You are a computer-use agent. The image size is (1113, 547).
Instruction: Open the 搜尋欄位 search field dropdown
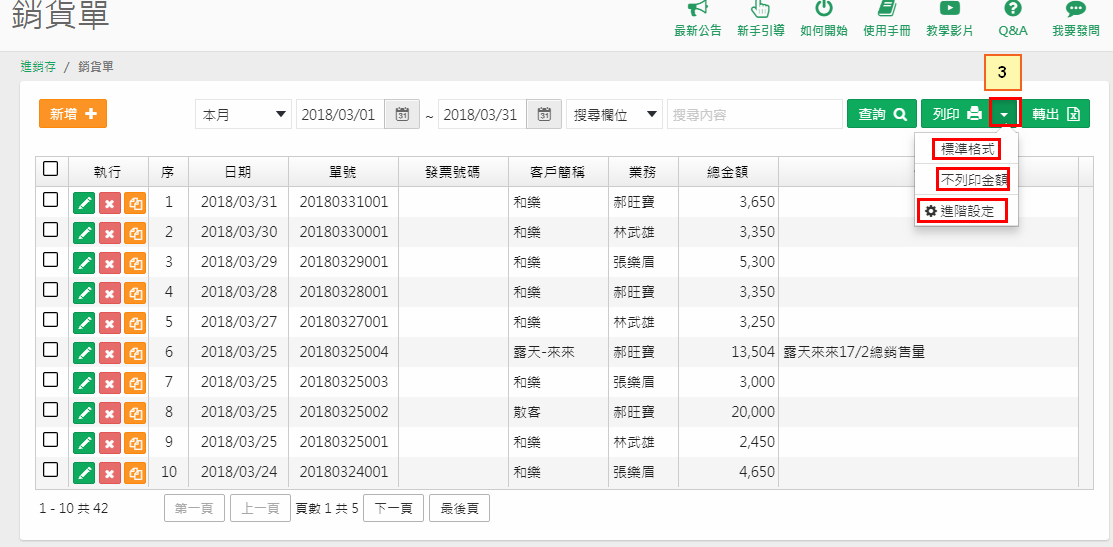click(614, 114)
